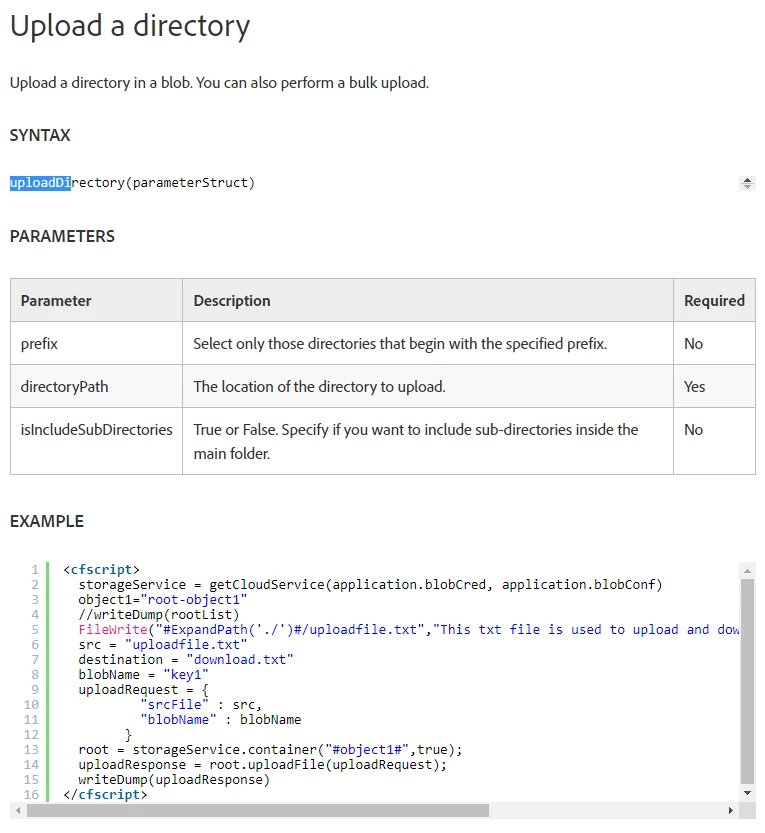The height and width of the screenshot is (833, 765).
Task: Click the horizontal scrollbar left arrow
Action: click(19, 811)
